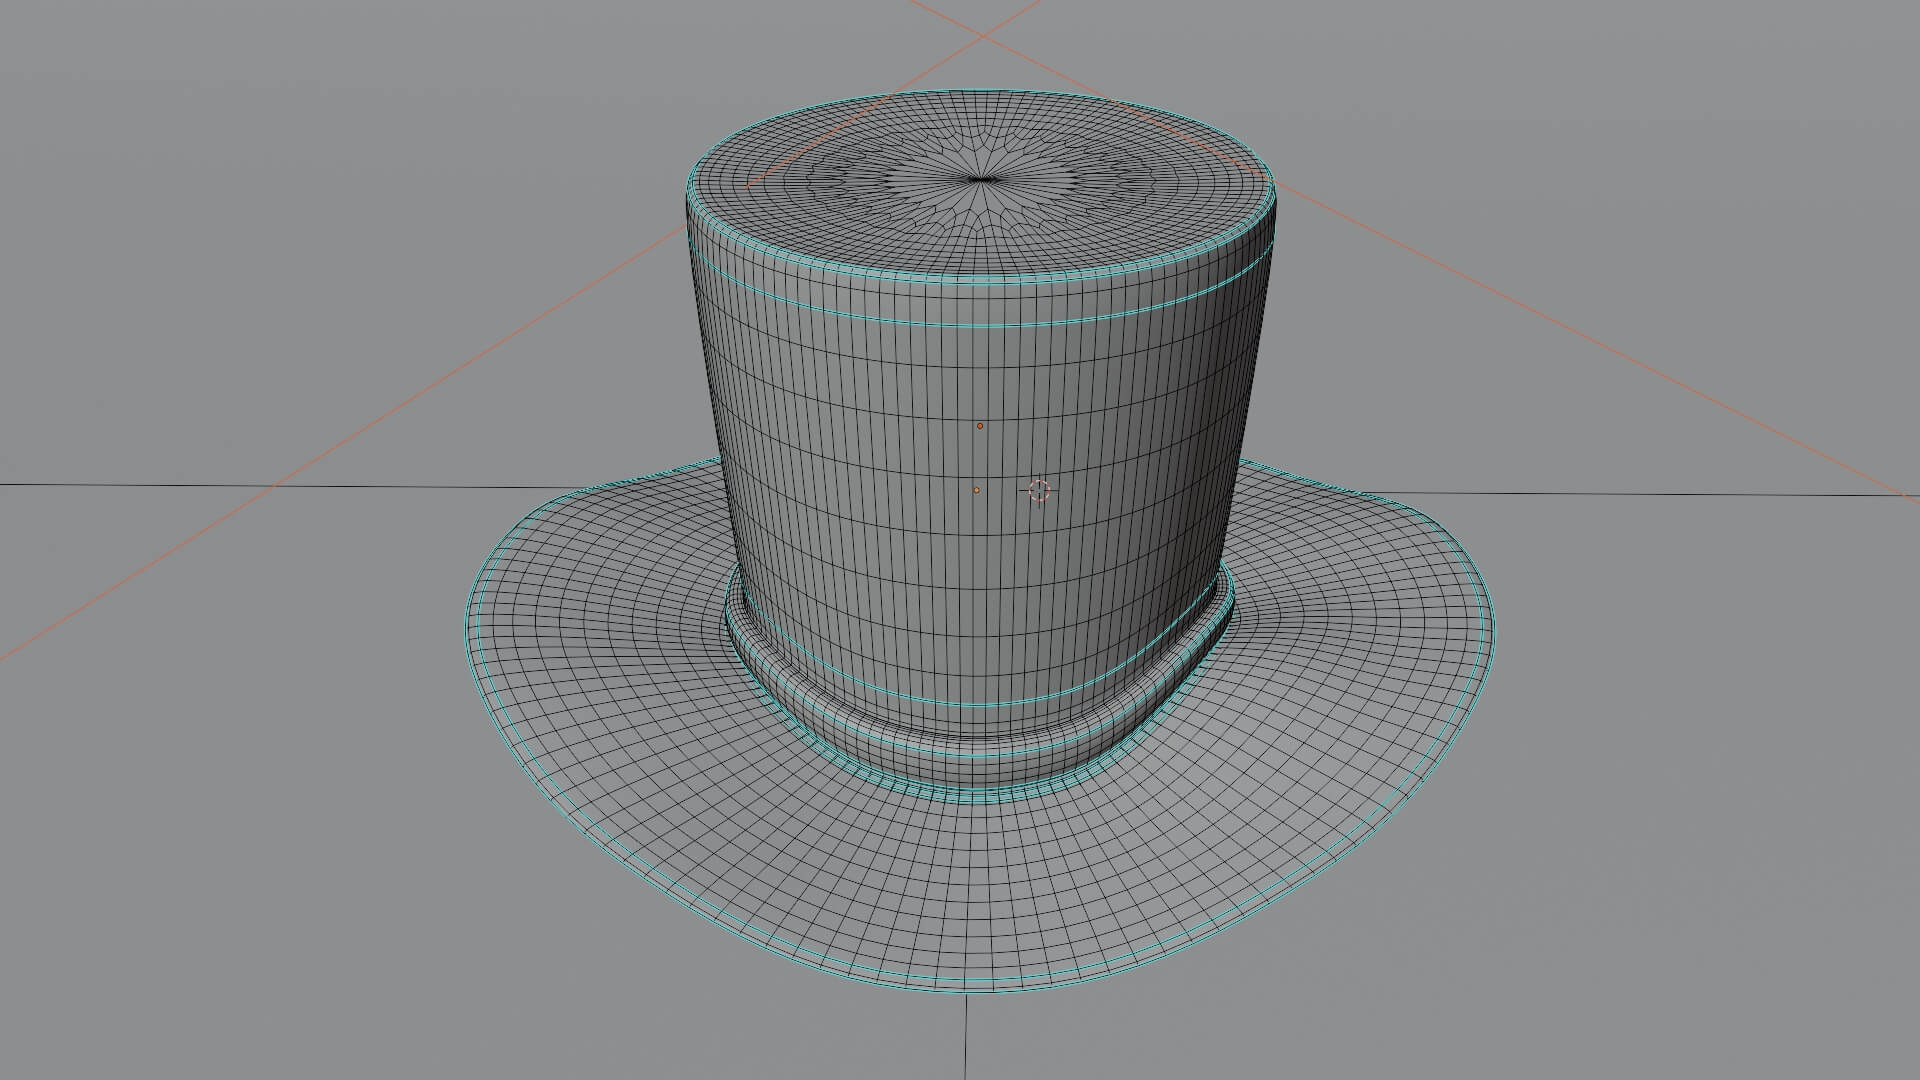Select the lower orange origin dot
This screenshot has width=1920, height=1080.
click(977, 490)
